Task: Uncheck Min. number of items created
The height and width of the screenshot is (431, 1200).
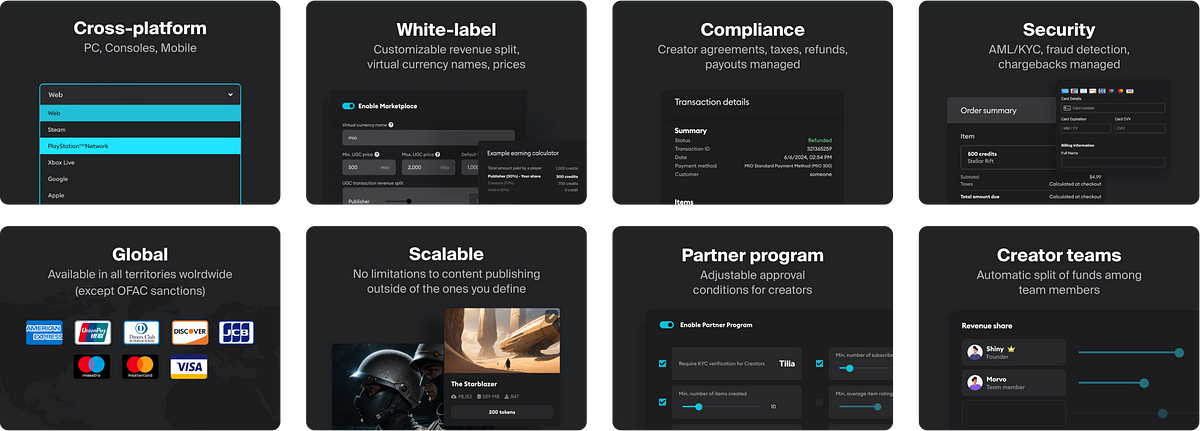Action: click(x=662, y=402)
